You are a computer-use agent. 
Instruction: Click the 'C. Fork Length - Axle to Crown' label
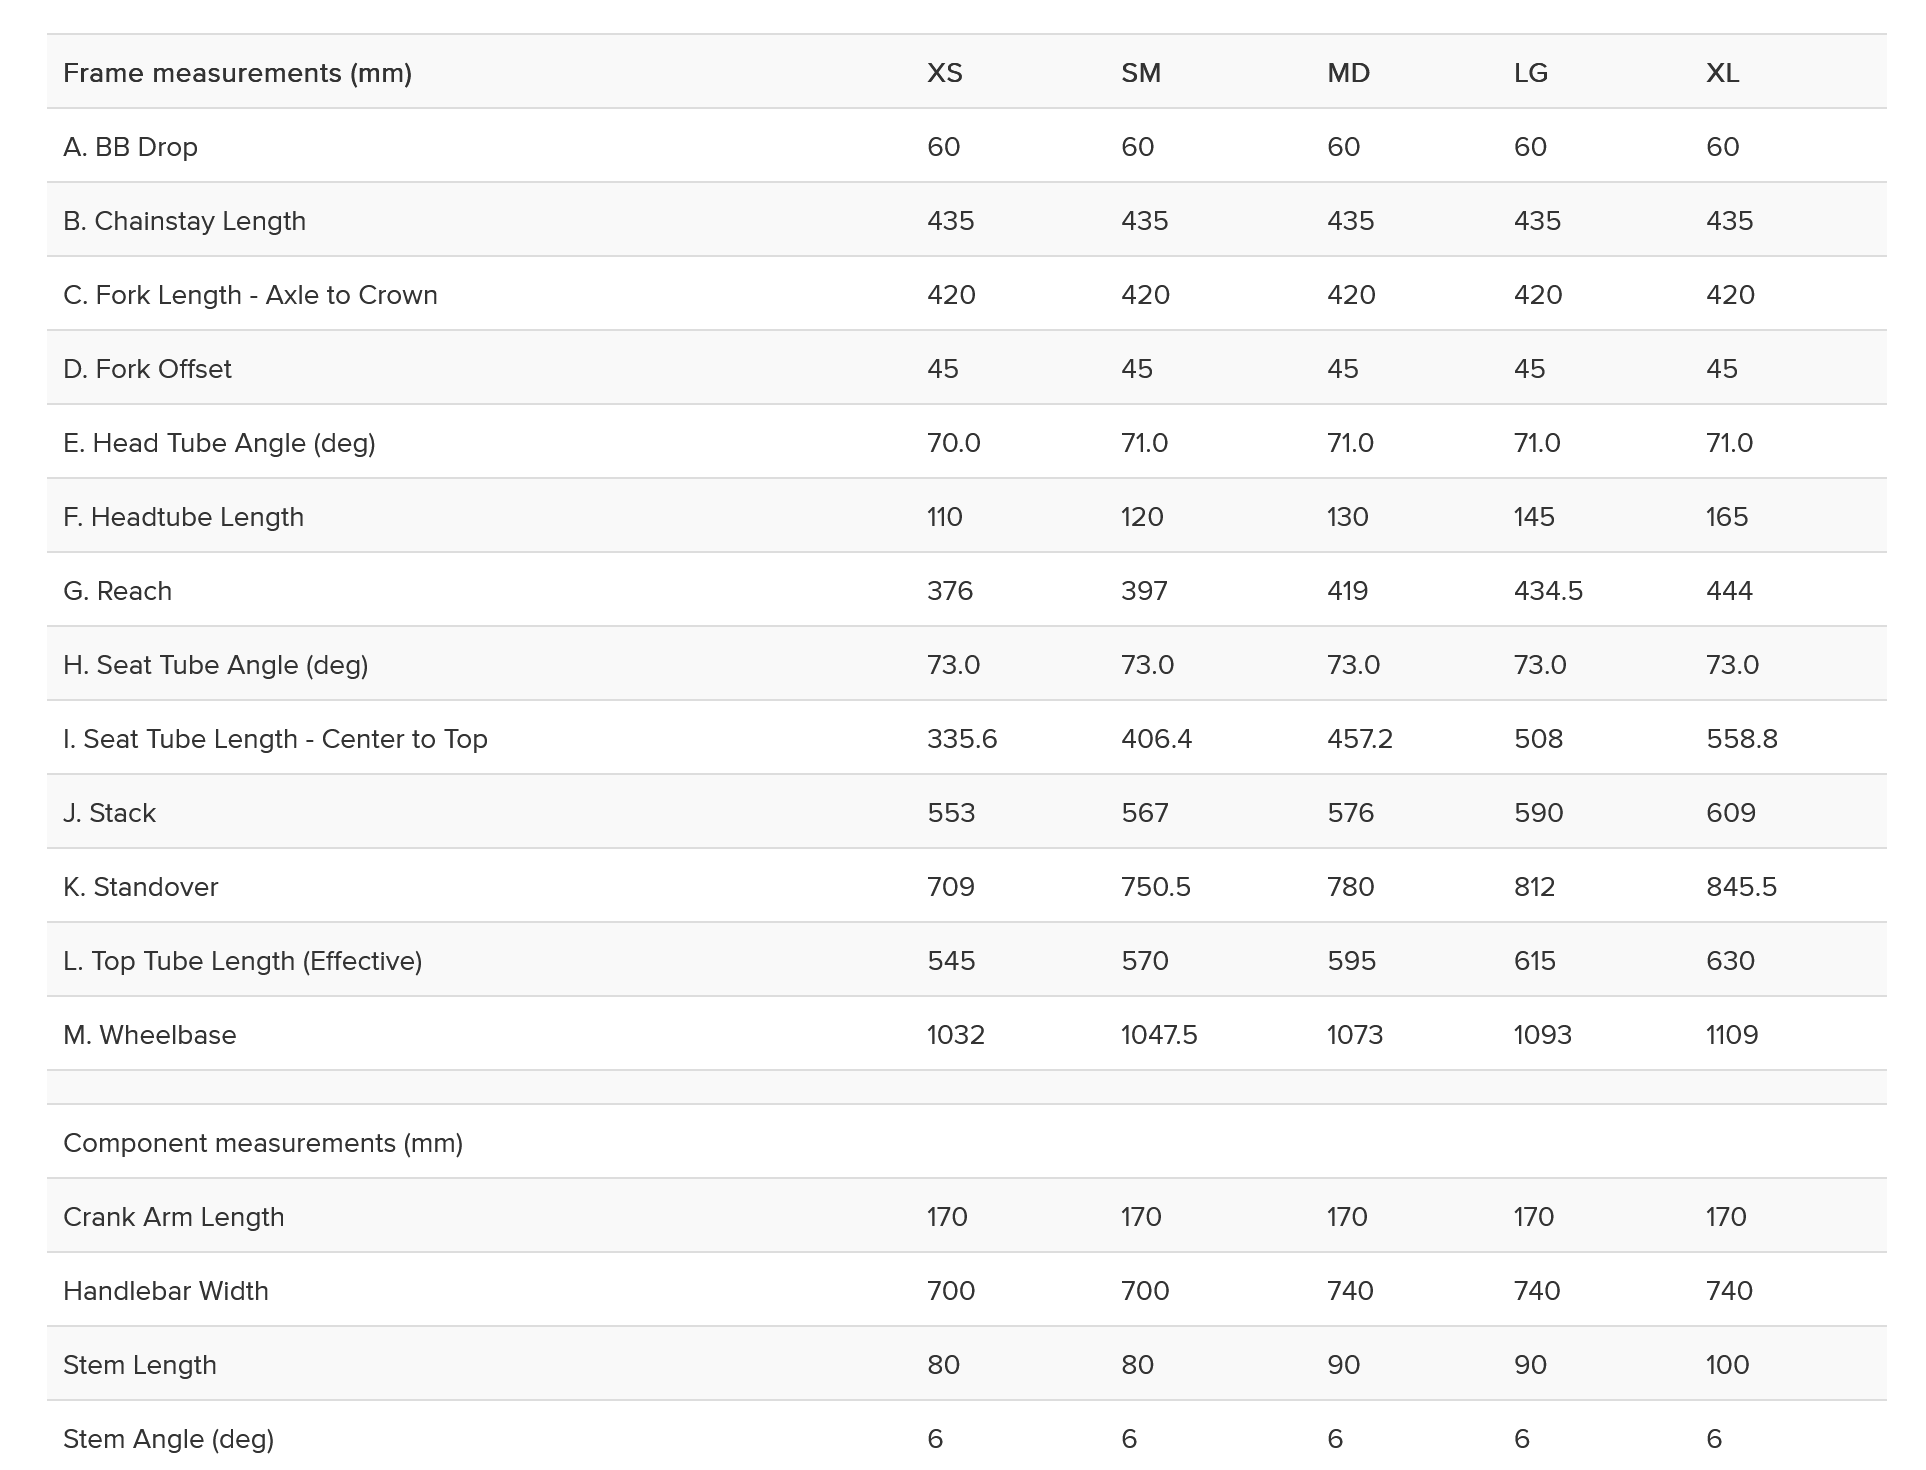point(250,295)
